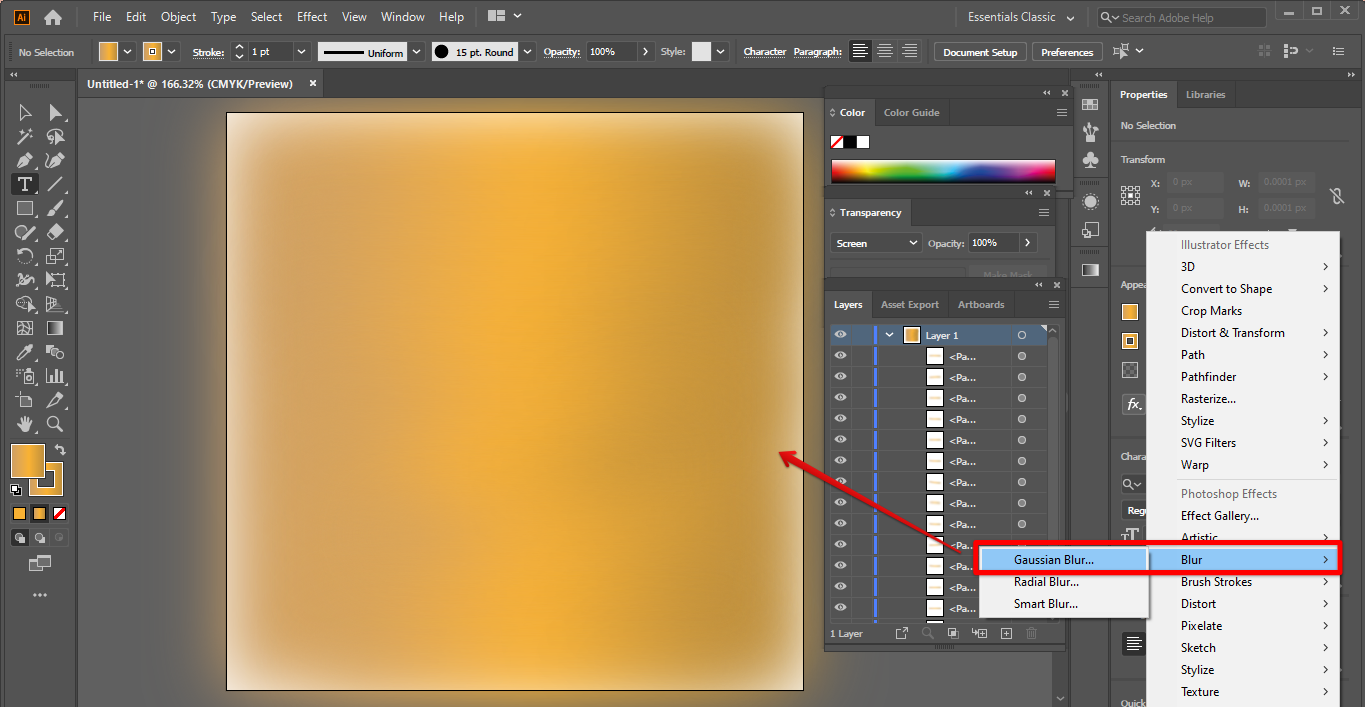Viewport: 1365px width, 707px height.
Task: Pick the Eyedropper tool
Action: (25, 352)
